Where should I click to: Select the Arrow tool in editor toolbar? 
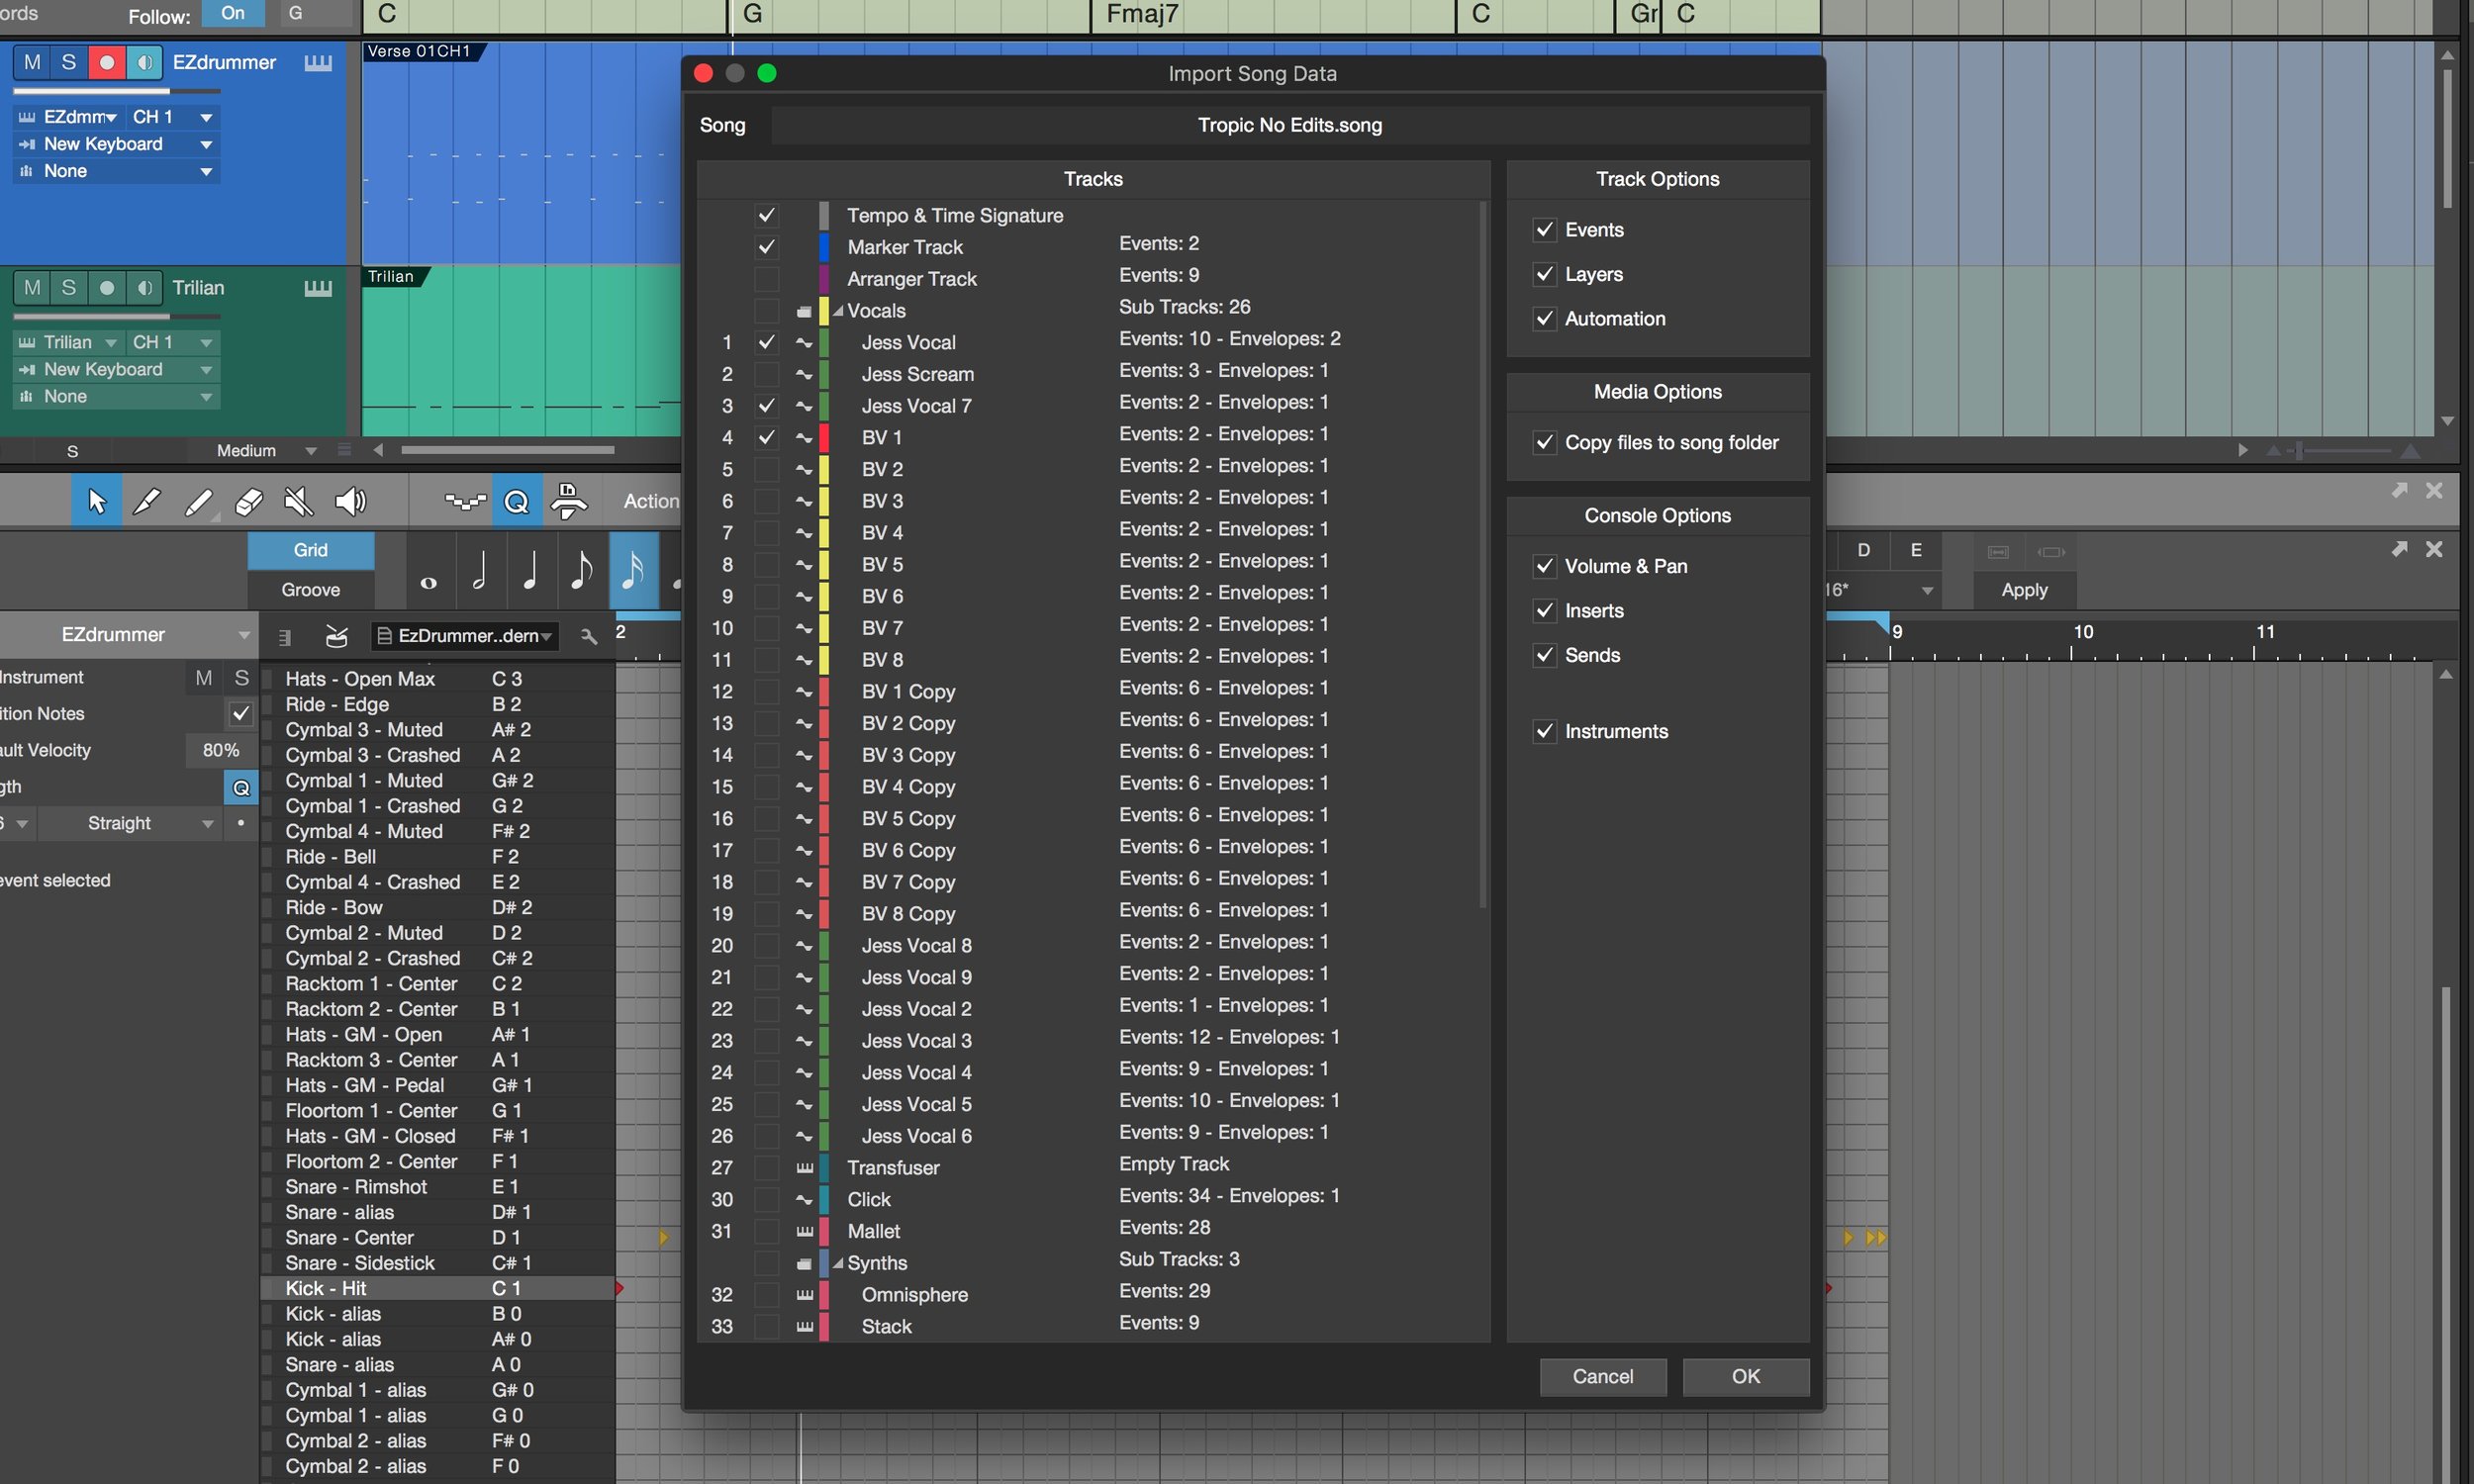(x=96, y=501)
